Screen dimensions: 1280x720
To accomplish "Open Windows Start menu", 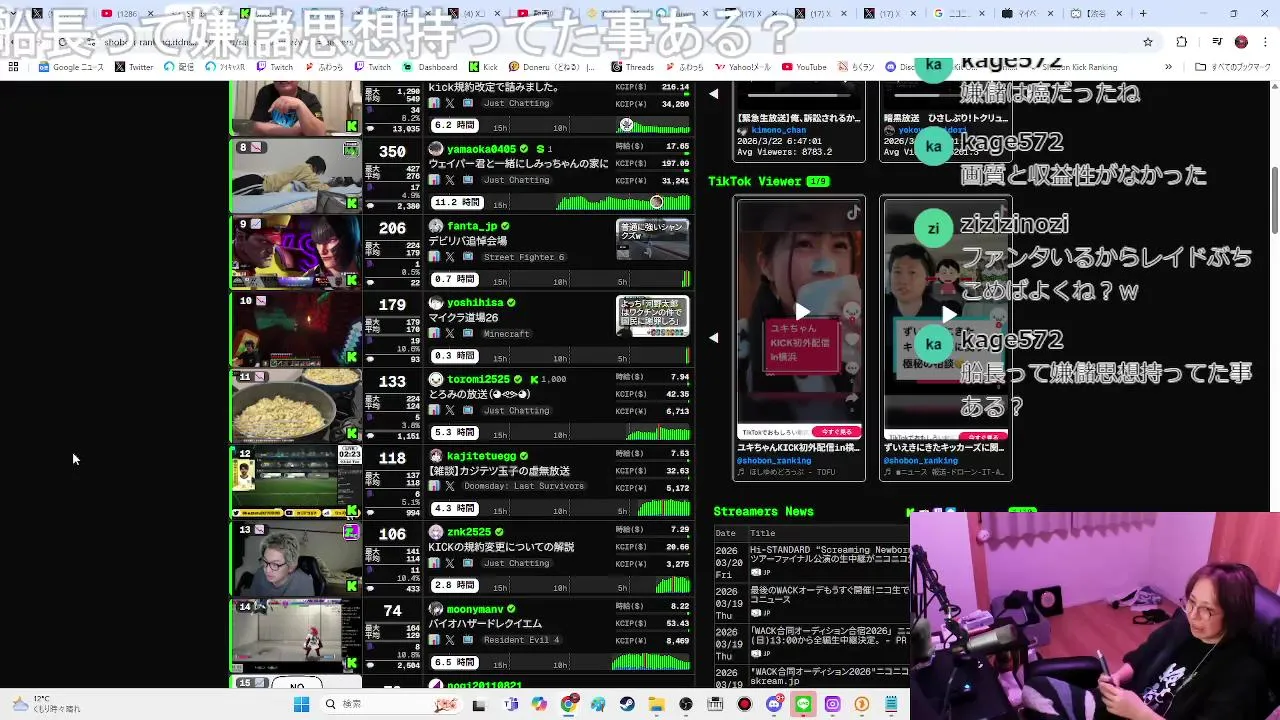I will click(301, 704).
